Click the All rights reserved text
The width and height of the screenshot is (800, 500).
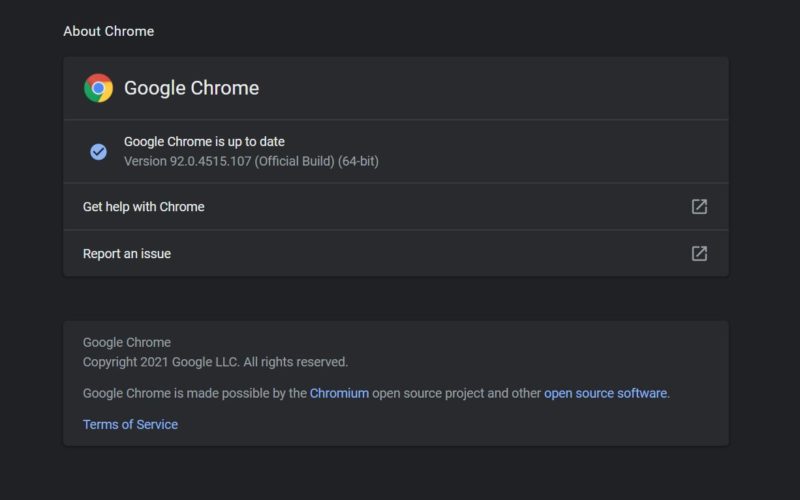coord(295,362)
